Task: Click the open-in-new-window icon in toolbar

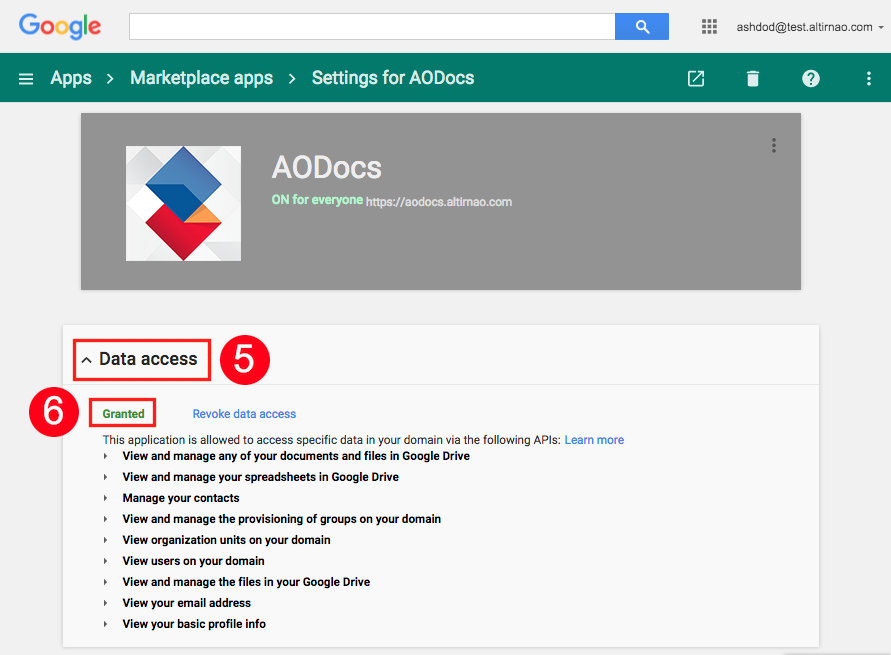Action: [x=696, y=78]
